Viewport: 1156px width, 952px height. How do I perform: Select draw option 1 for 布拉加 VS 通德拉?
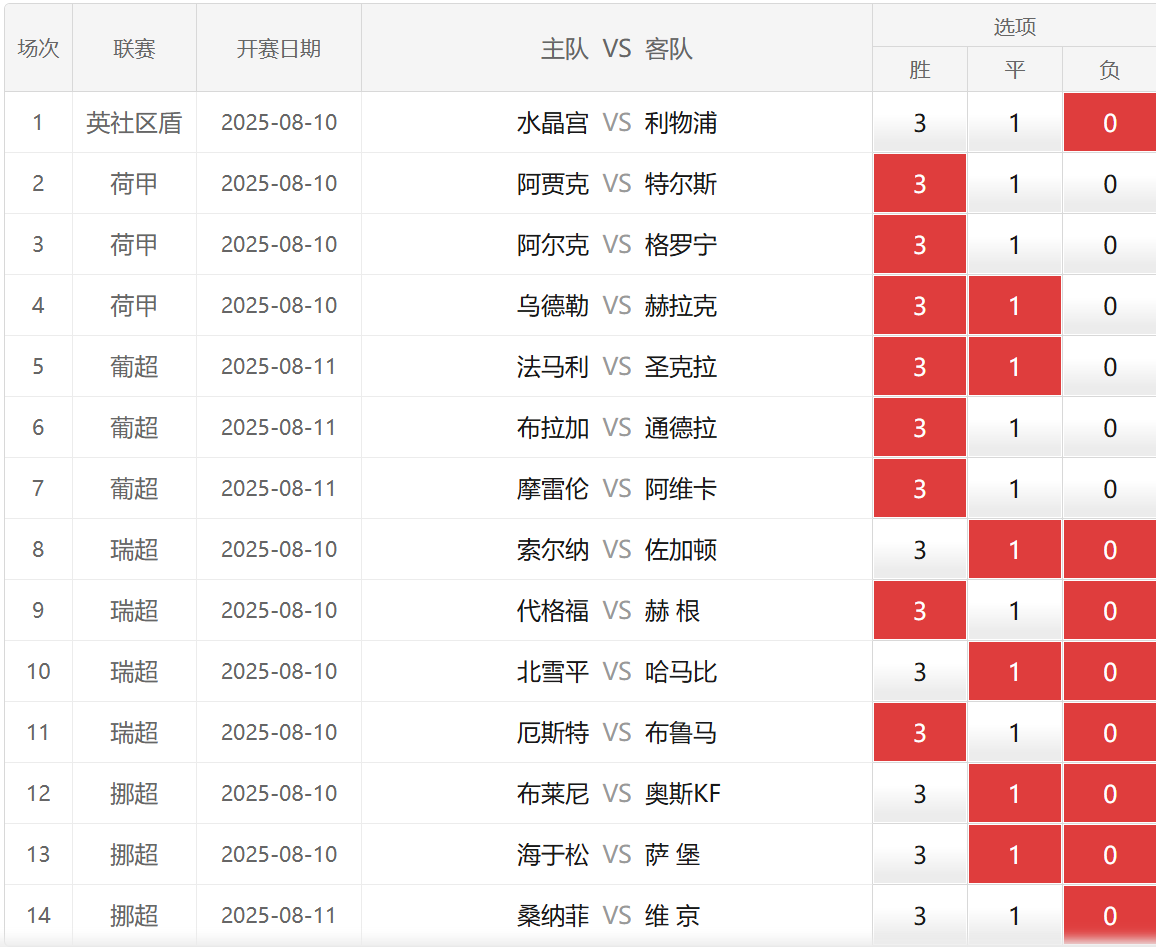point(1014,428)
